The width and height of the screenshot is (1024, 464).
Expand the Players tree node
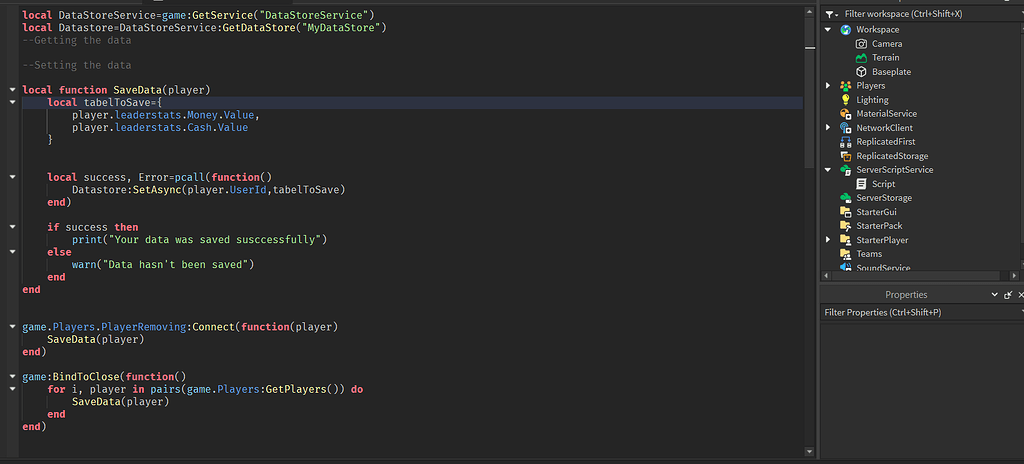(x=829, y=86)
